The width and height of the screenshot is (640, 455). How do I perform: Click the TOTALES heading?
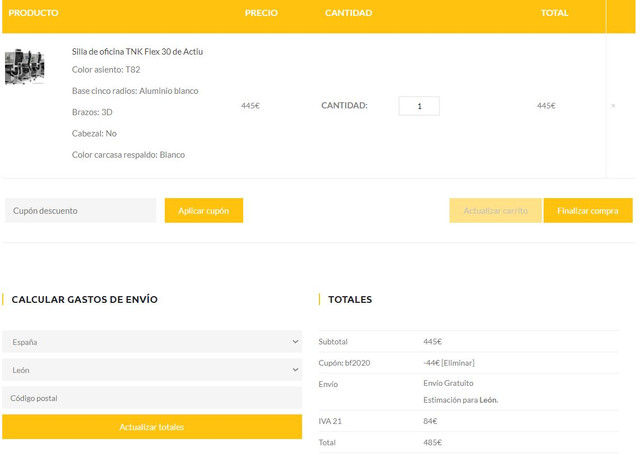click(x=350, y=300)
